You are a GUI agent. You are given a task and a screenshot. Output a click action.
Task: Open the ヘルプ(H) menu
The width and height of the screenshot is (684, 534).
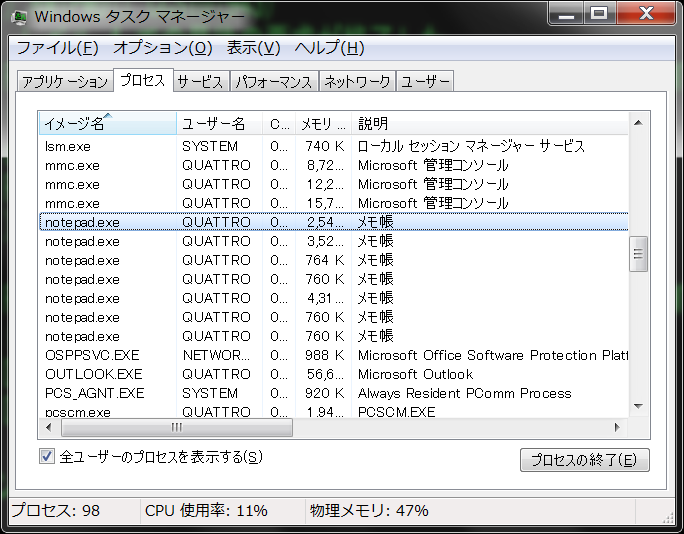point(329,48)
